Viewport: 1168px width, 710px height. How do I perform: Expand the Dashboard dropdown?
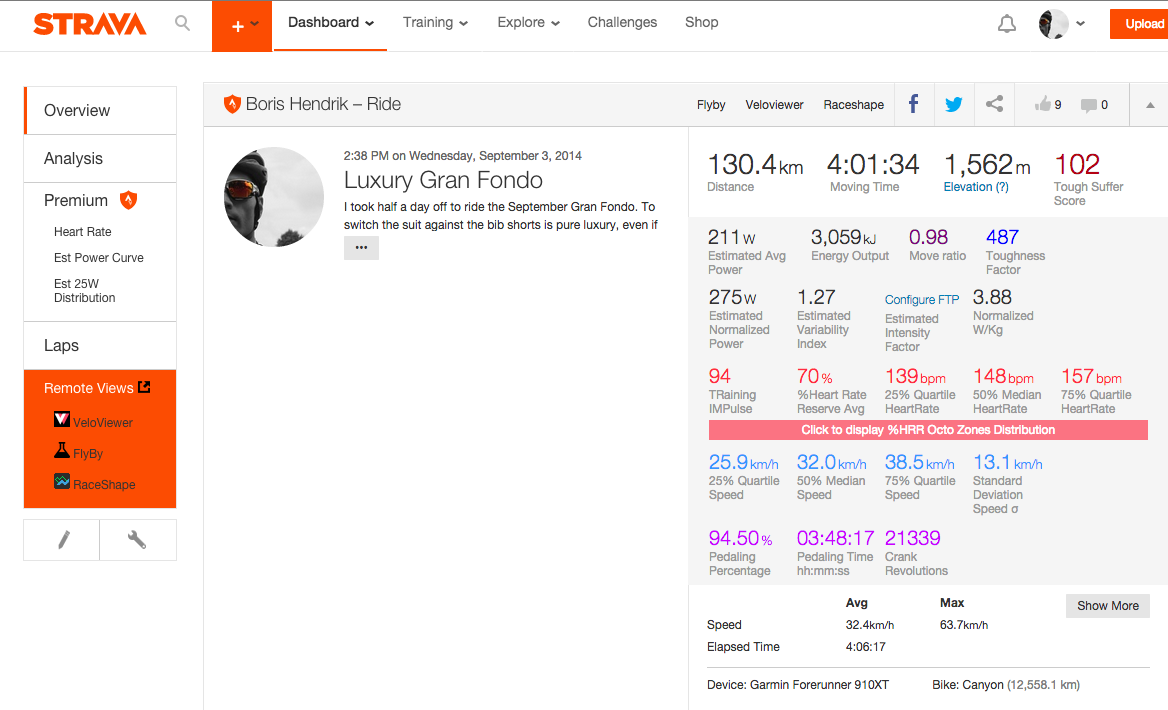(330, 22)
